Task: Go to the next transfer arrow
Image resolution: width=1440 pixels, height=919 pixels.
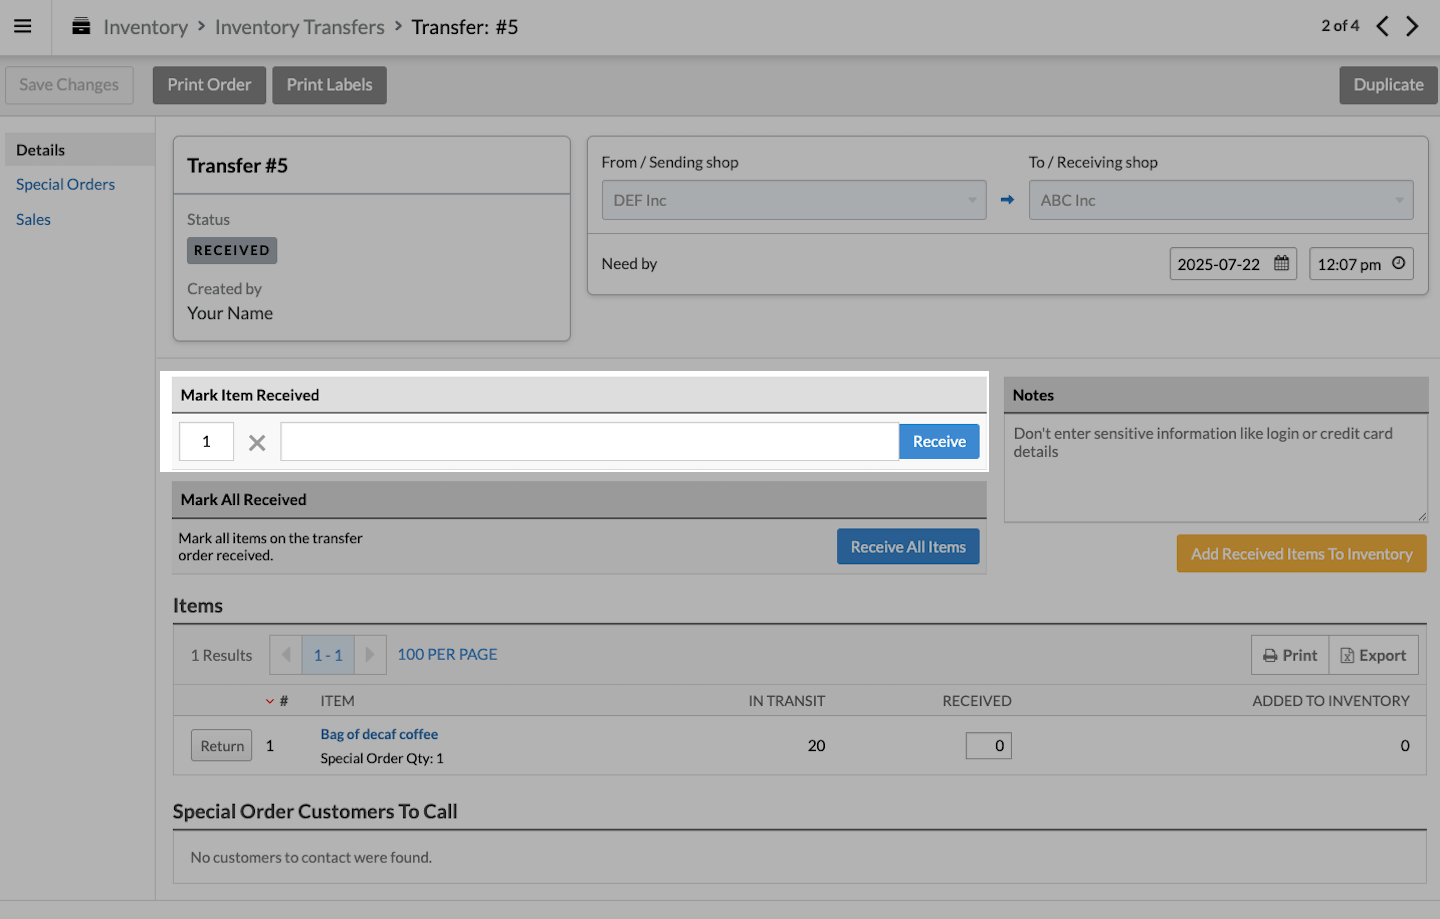Action: [1412, 26]
